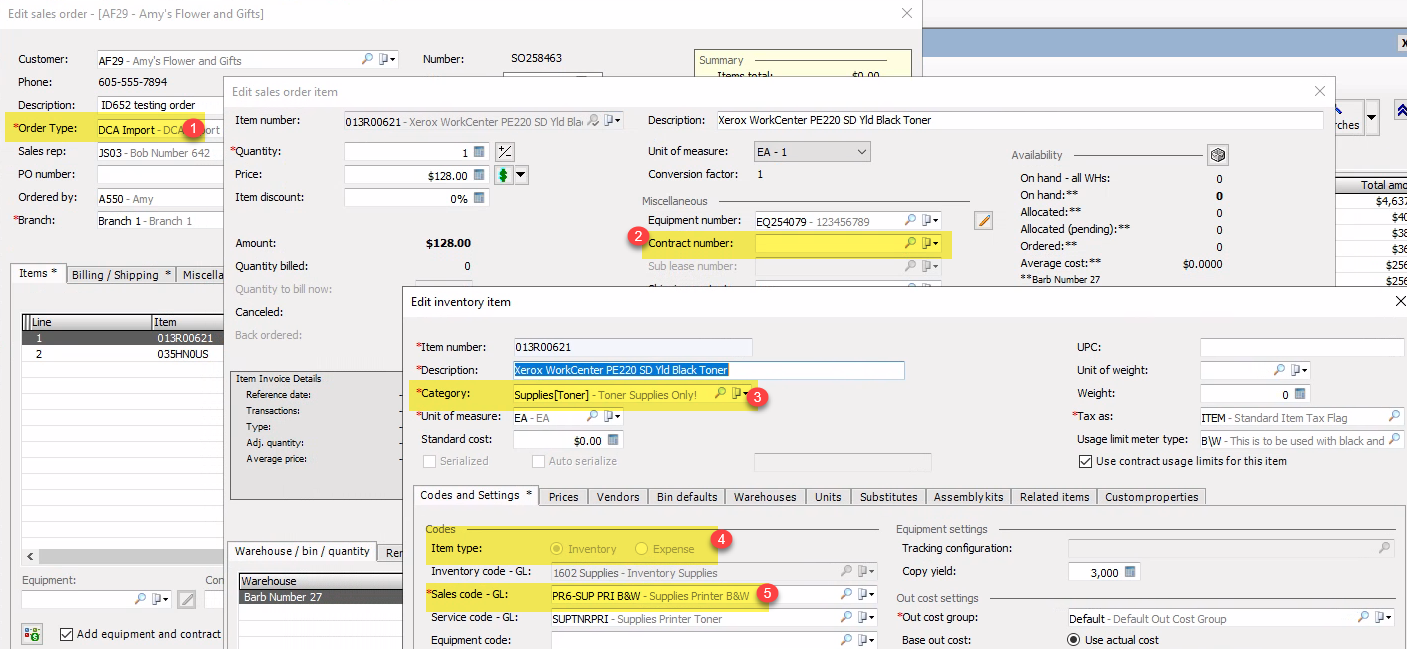Screen dimensions: 1407x649
Task: Search Service code - GL magnifier
Action: (846, 618)
